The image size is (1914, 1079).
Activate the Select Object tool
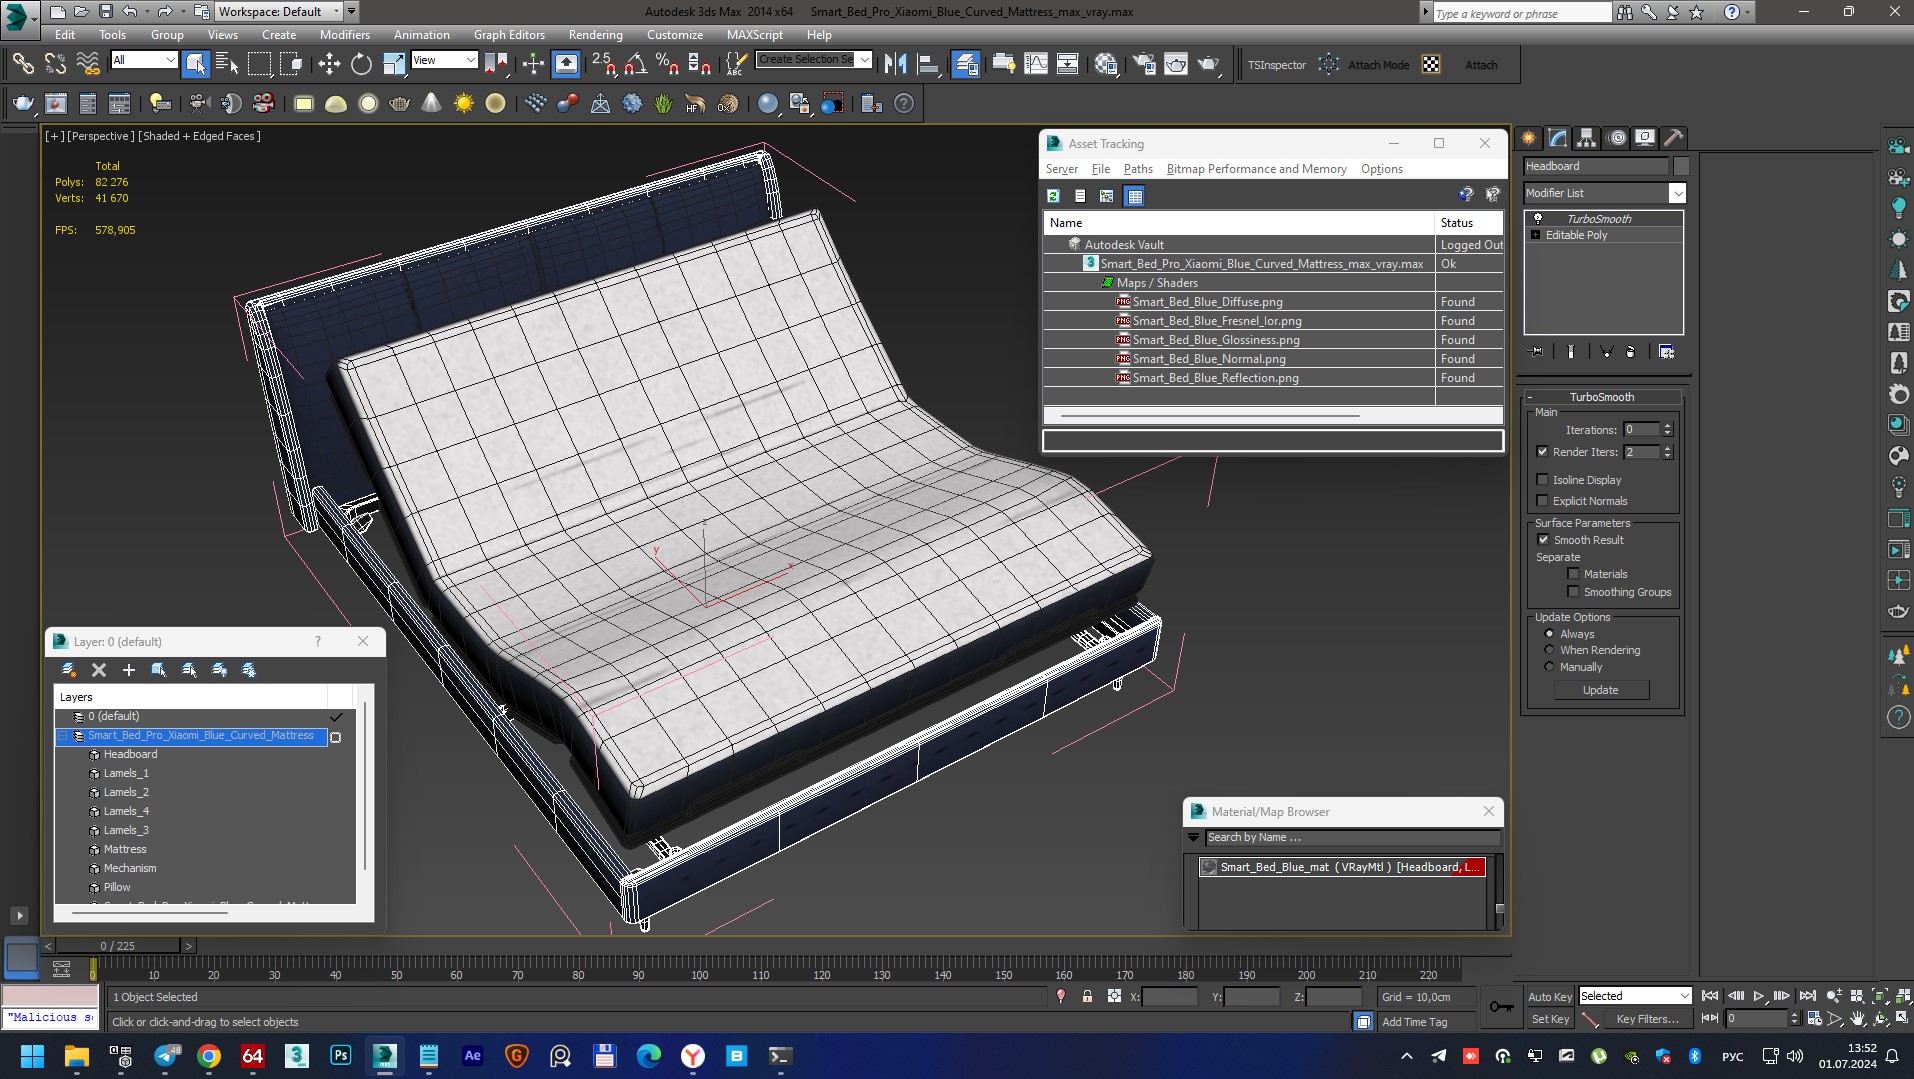(x=195, y=65)
